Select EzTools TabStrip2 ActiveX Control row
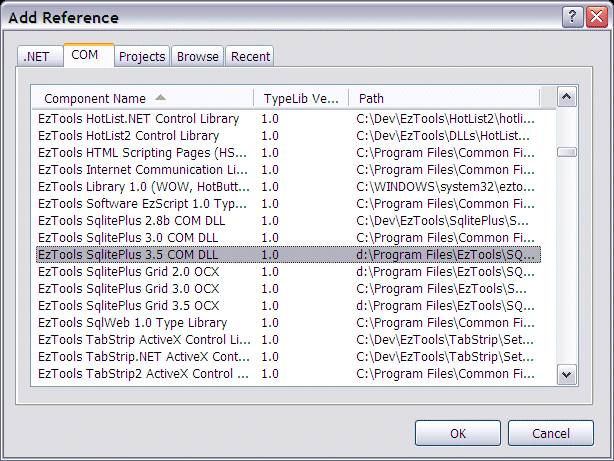The width and height of the screenshot is (614, 461). pos(288,374)
